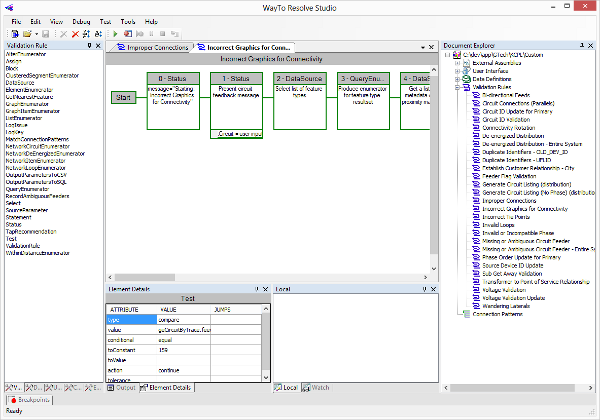Image resolution: width=600 pixels, height=420 pixels.
Task: Select the Incorrect Graphics for Conn.. tab
Action: click(x=244, y=47)
